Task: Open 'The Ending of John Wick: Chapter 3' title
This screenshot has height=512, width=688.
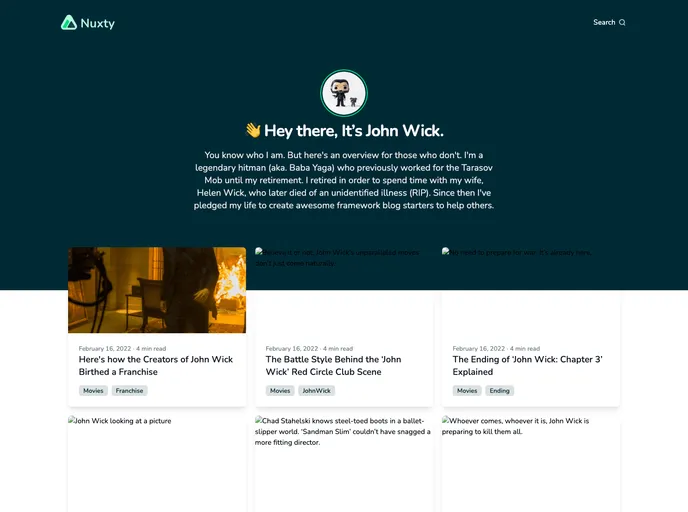Action: (527, 365)
